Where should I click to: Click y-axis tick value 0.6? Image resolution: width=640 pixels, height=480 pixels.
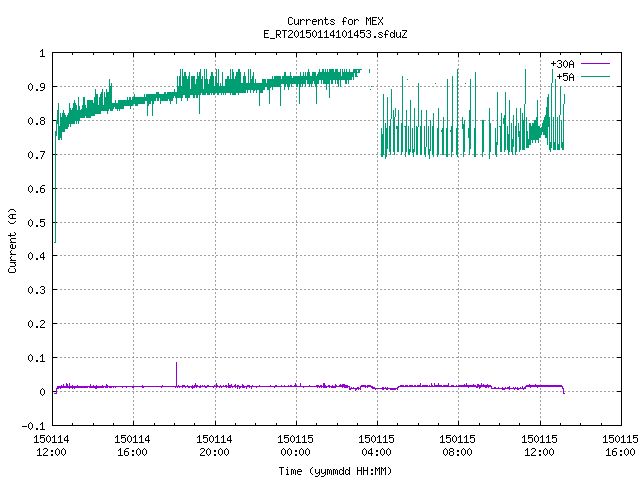coord(36,189)
